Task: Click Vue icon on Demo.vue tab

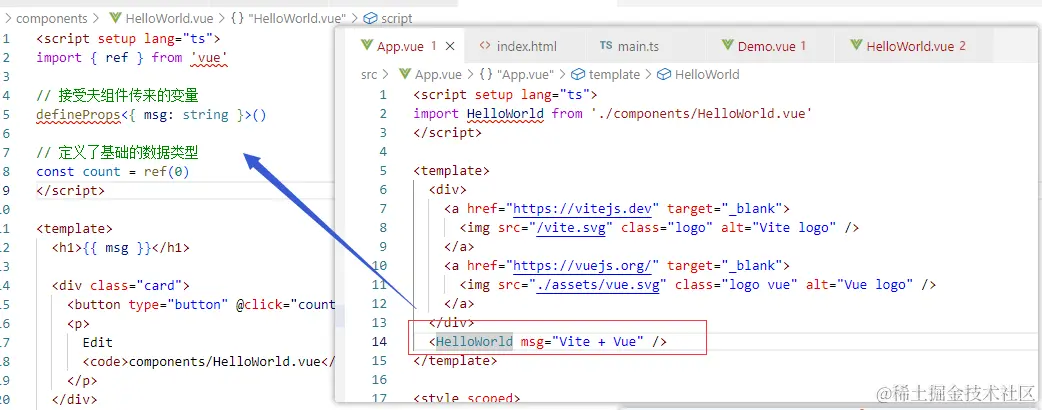Action: point(727,45)
